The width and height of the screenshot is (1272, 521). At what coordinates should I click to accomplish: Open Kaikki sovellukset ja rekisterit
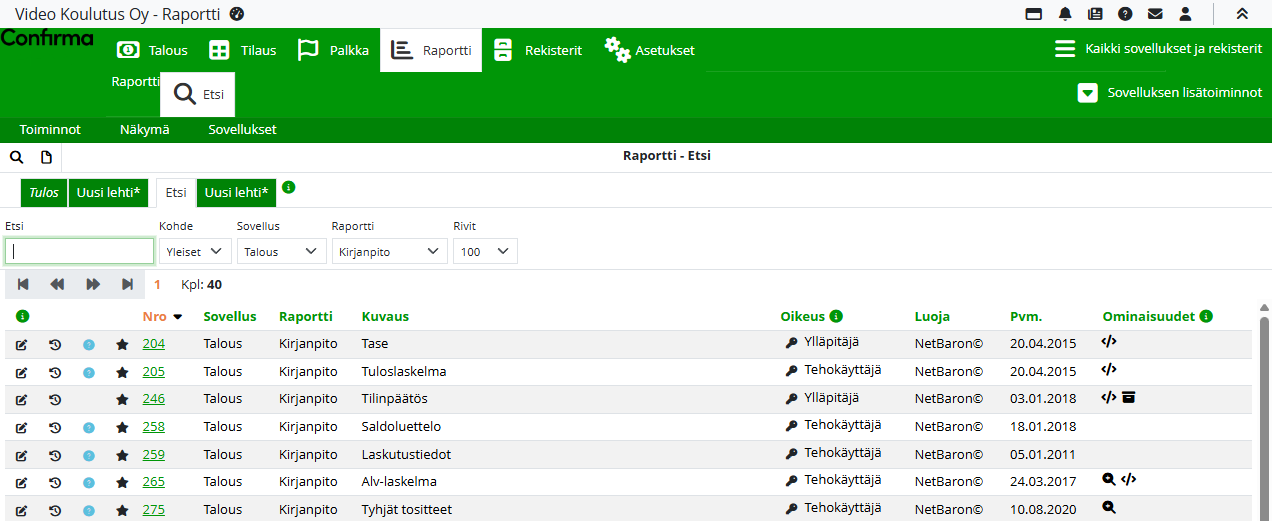pos(1158,49)
